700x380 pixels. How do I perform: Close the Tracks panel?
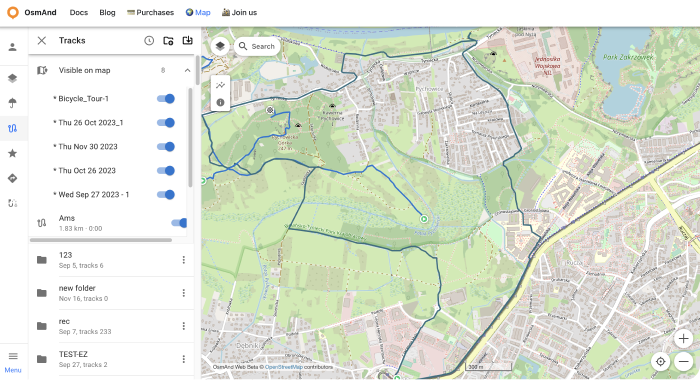(42, 41)
